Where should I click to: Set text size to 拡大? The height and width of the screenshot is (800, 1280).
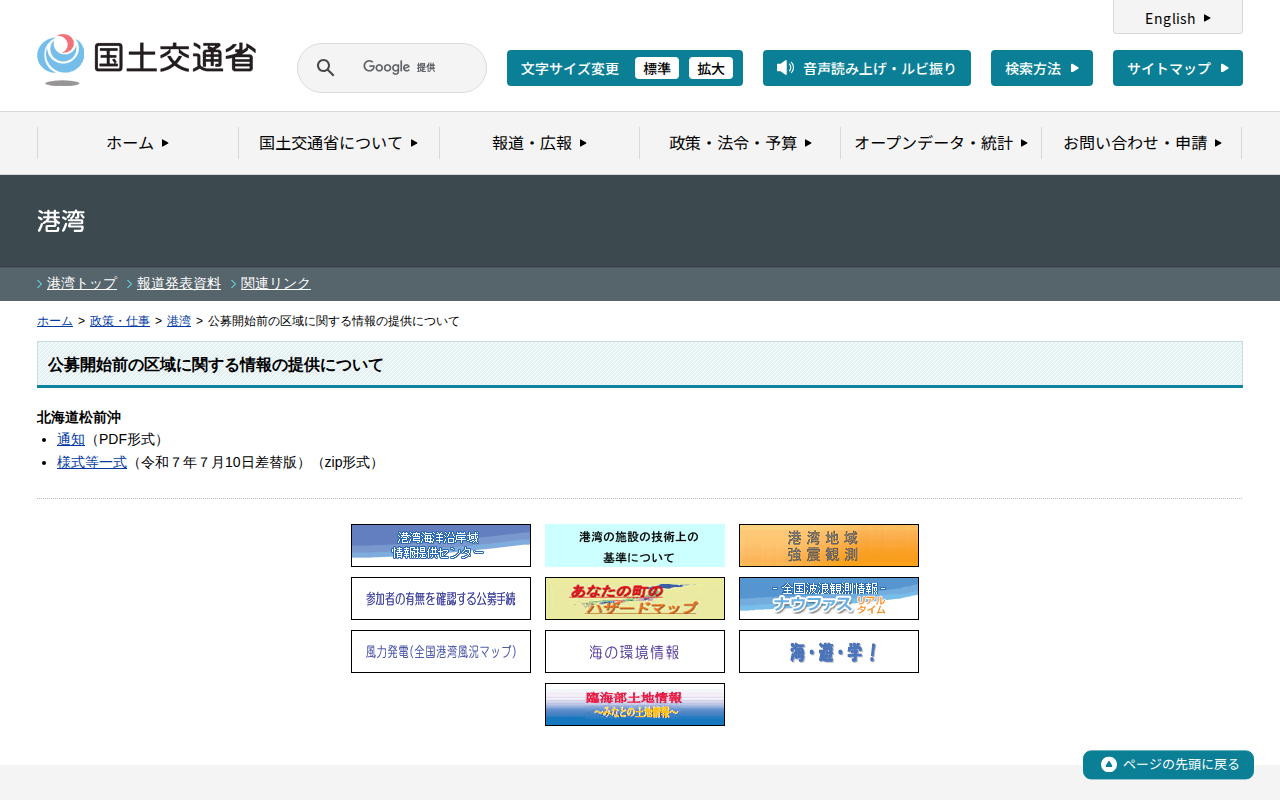[x=710, y=68]
